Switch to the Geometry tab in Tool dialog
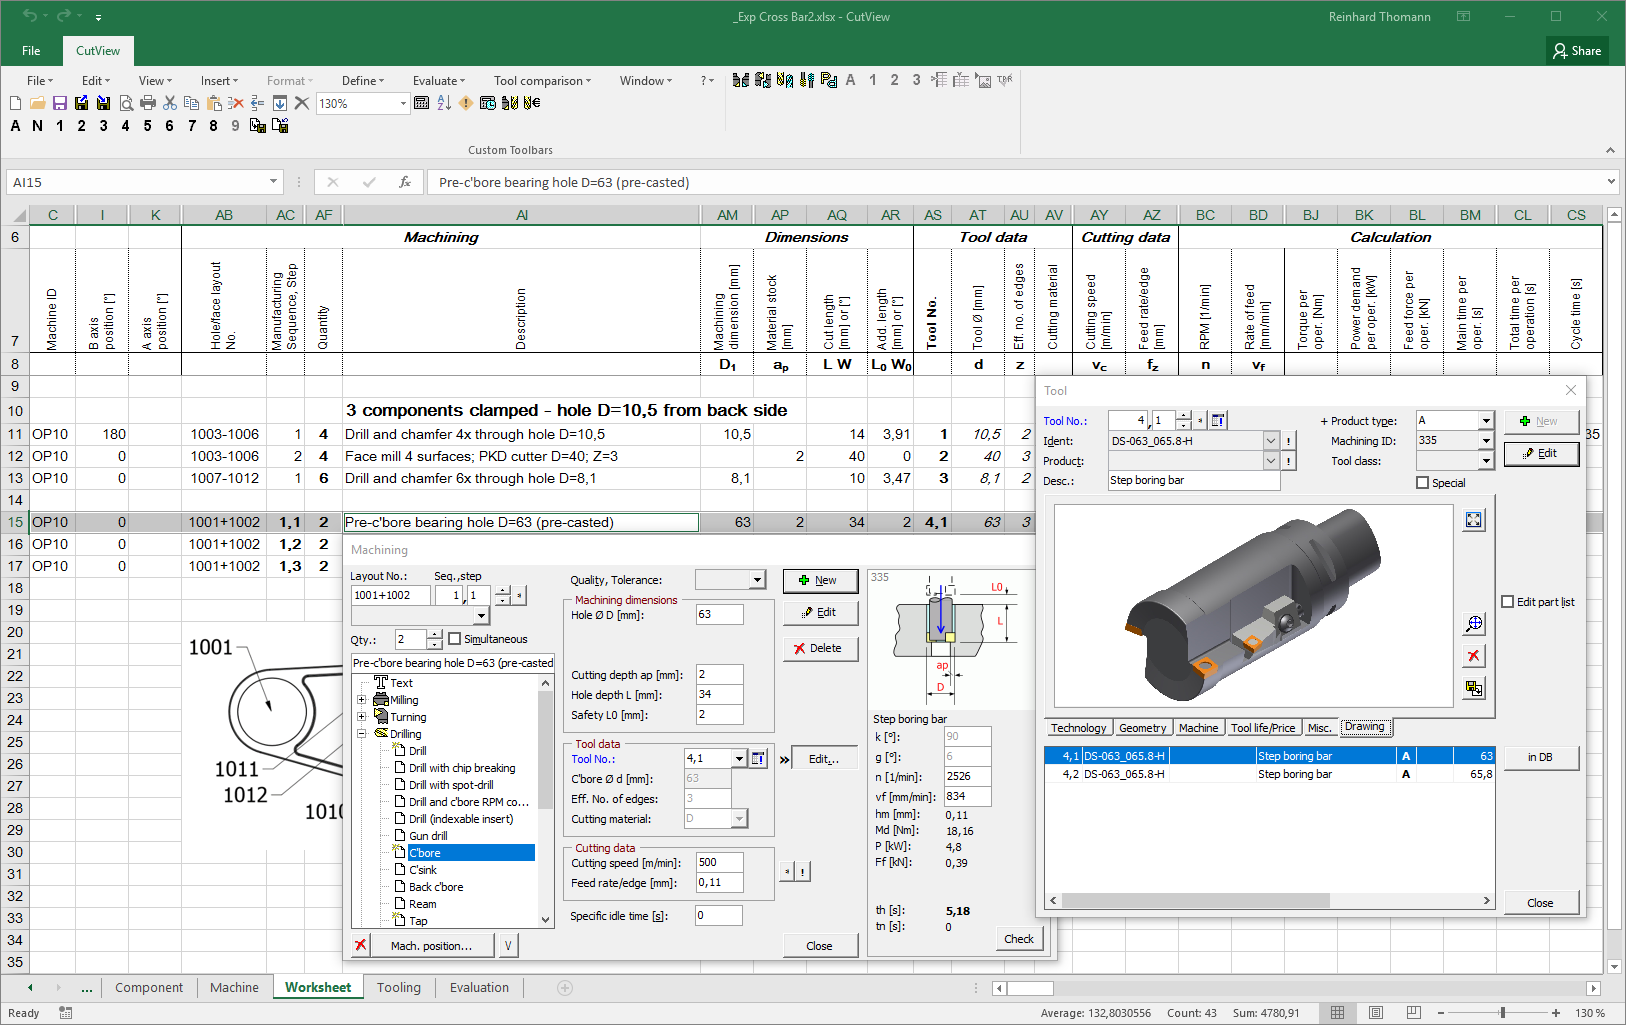 (x=1142, y=728)
